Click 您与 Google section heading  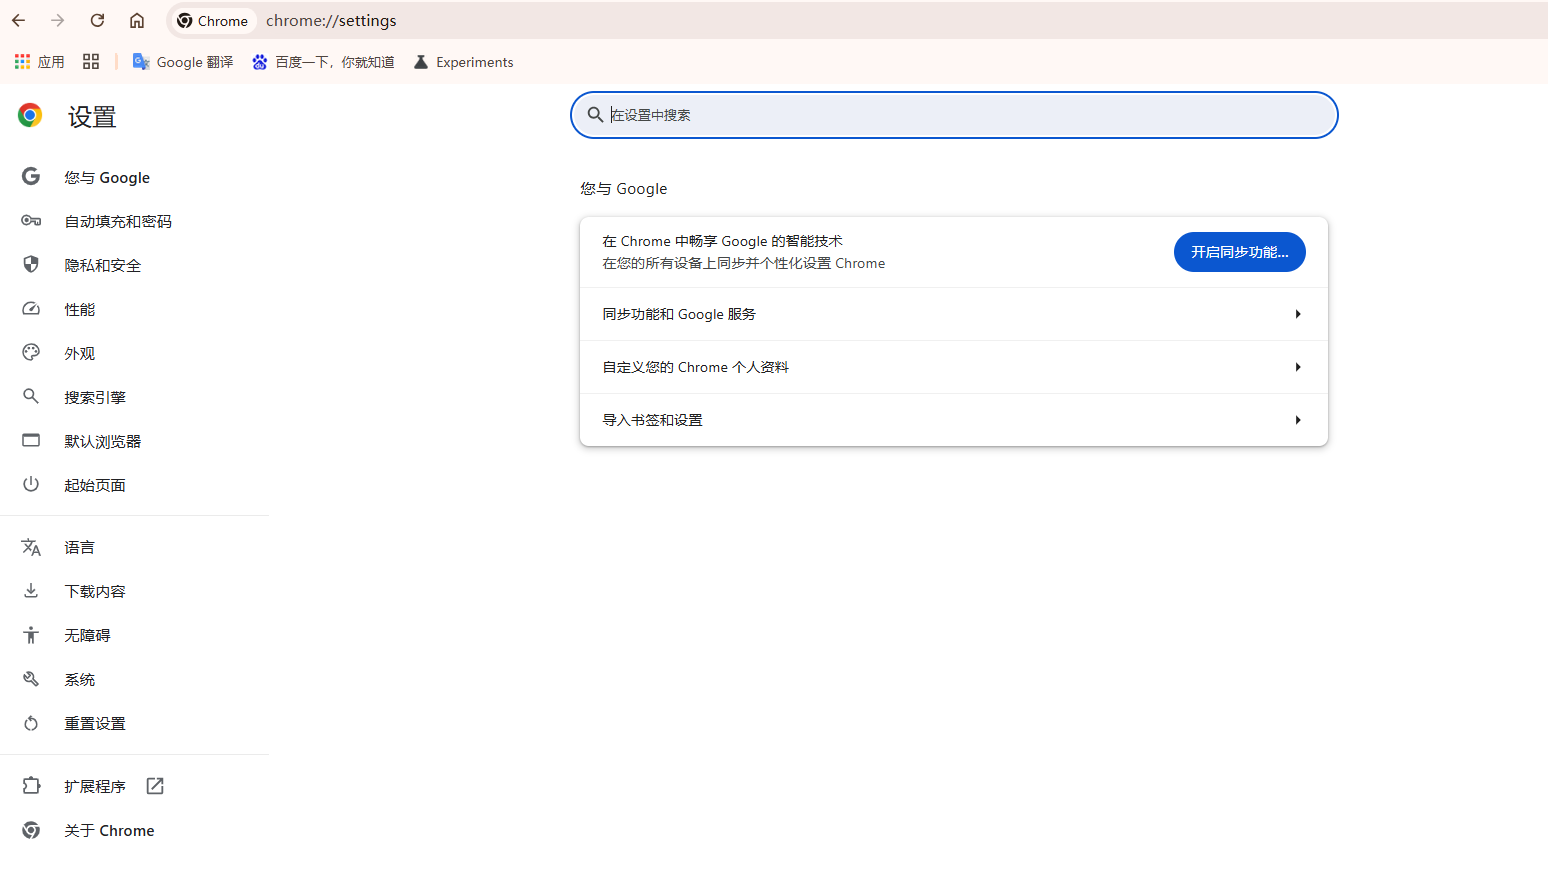624,188
